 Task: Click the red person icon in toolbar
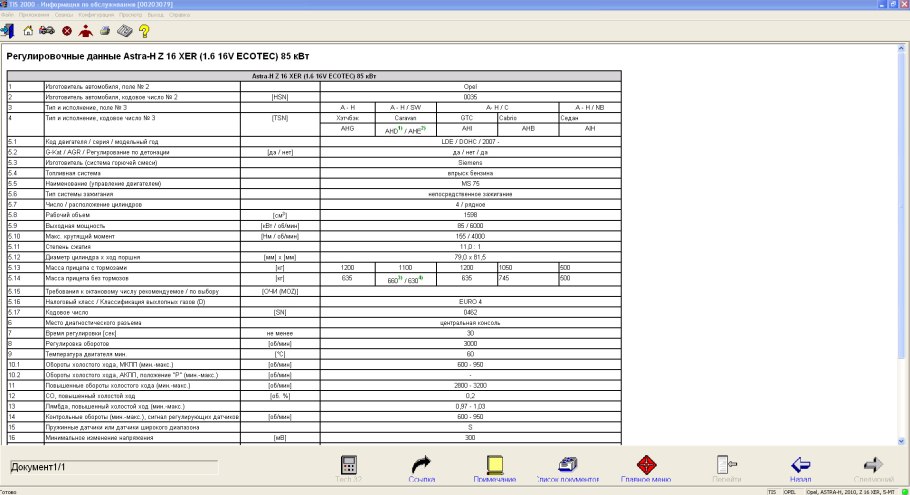click(x=86, y=31)
